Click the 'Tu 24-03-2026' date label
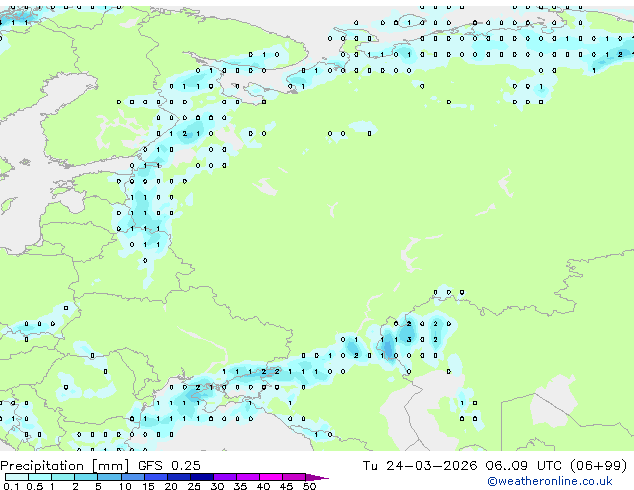This screenshot has width=634, height=490. 420,466
